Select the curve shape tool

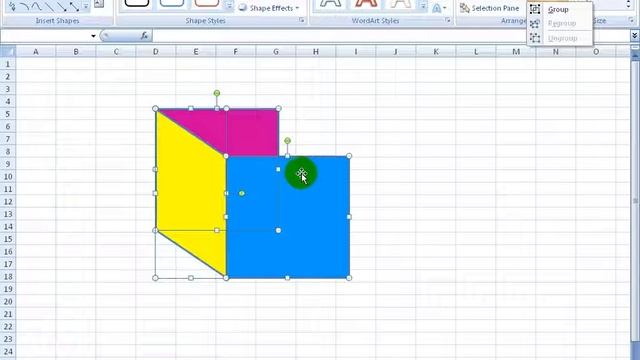[x=37, y=6]
